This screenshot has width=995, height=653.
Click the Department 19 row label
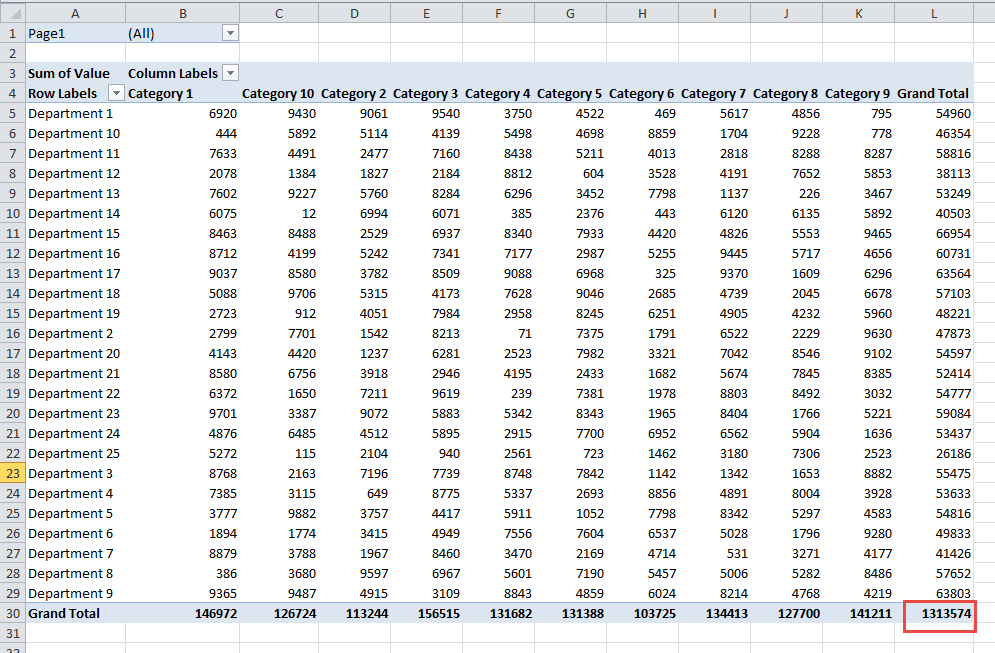point(75,313)
